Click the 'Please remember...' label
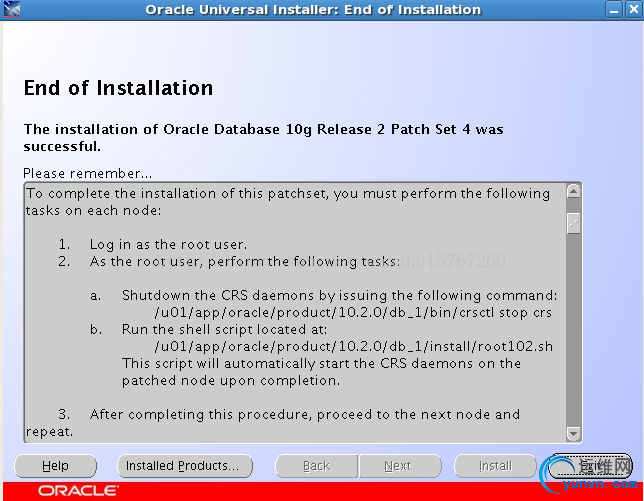 (x=87, y=174)
